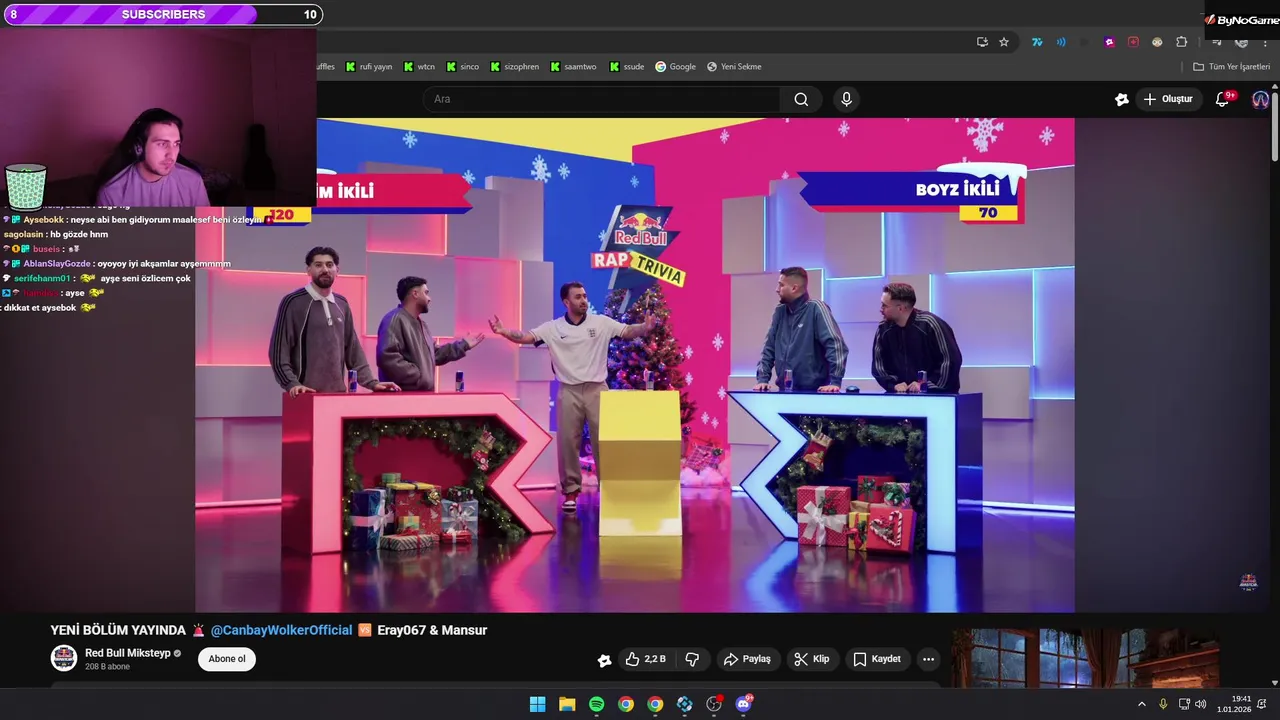Open the ssude bookmark
The height and width of the screenshot is (720, 1280).
626,67
